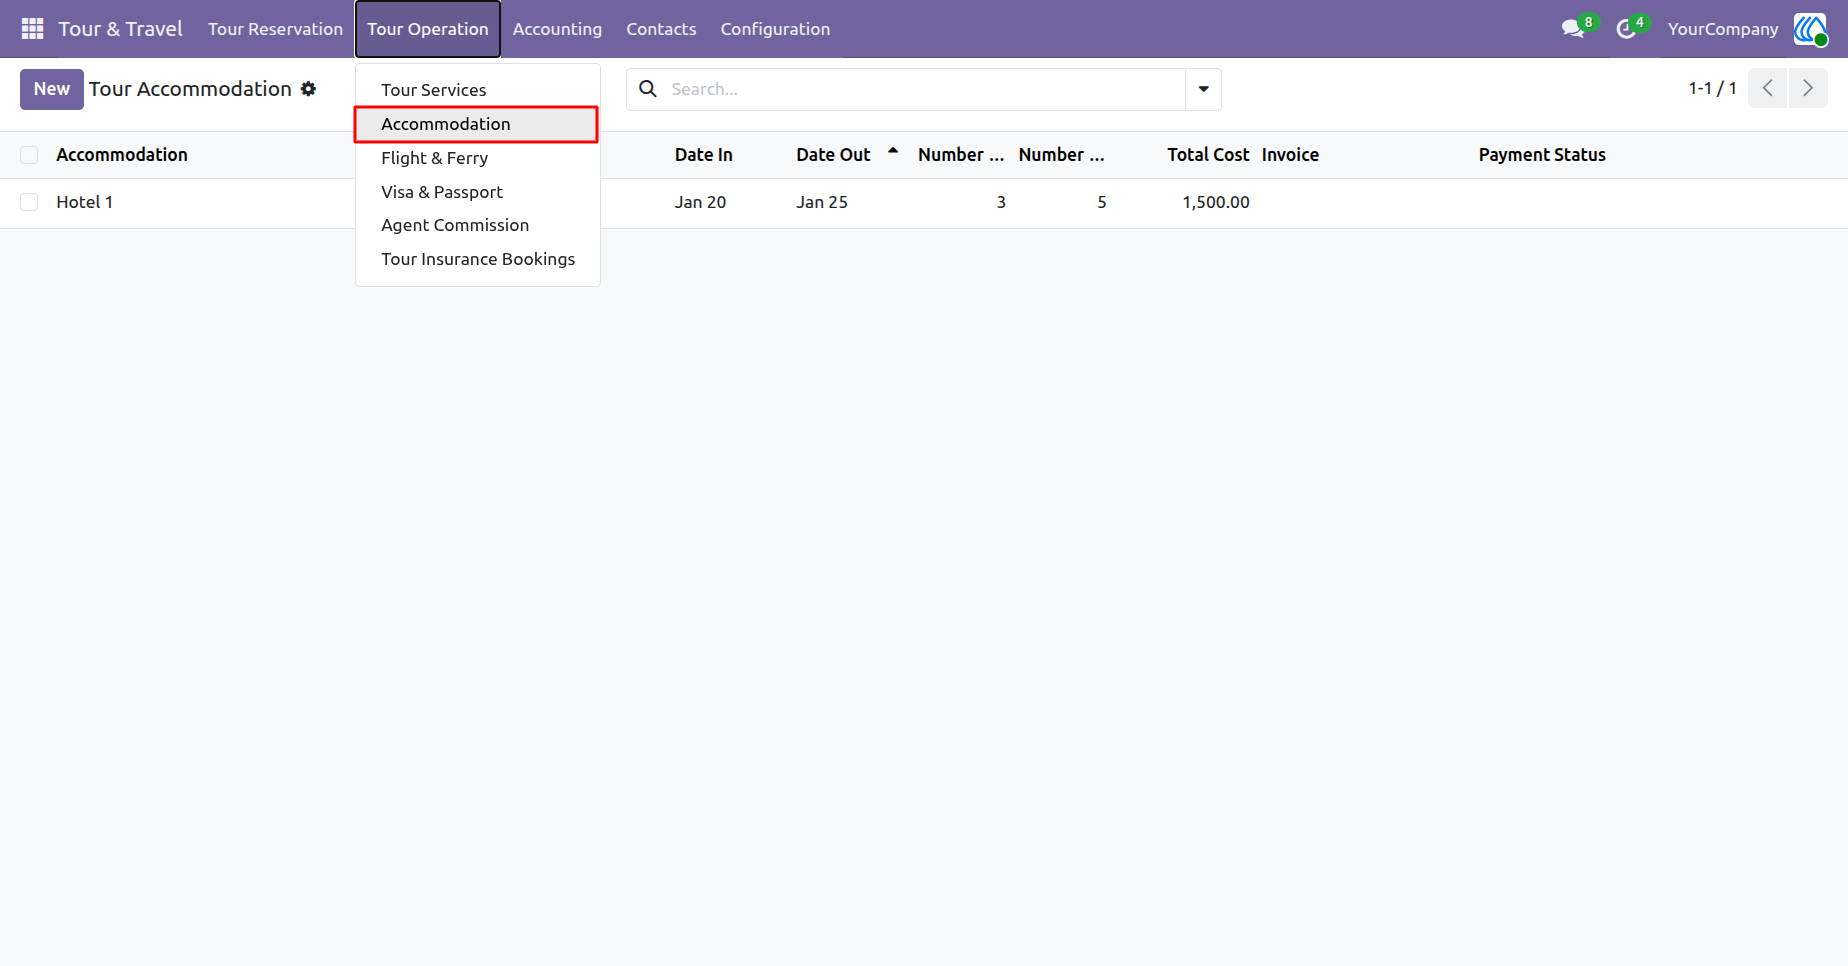Image resolution: width=1848 pixels, height=966 pixels.
Task: Open the Tour Accommodation gear settings icon
Action: point(309,89)
